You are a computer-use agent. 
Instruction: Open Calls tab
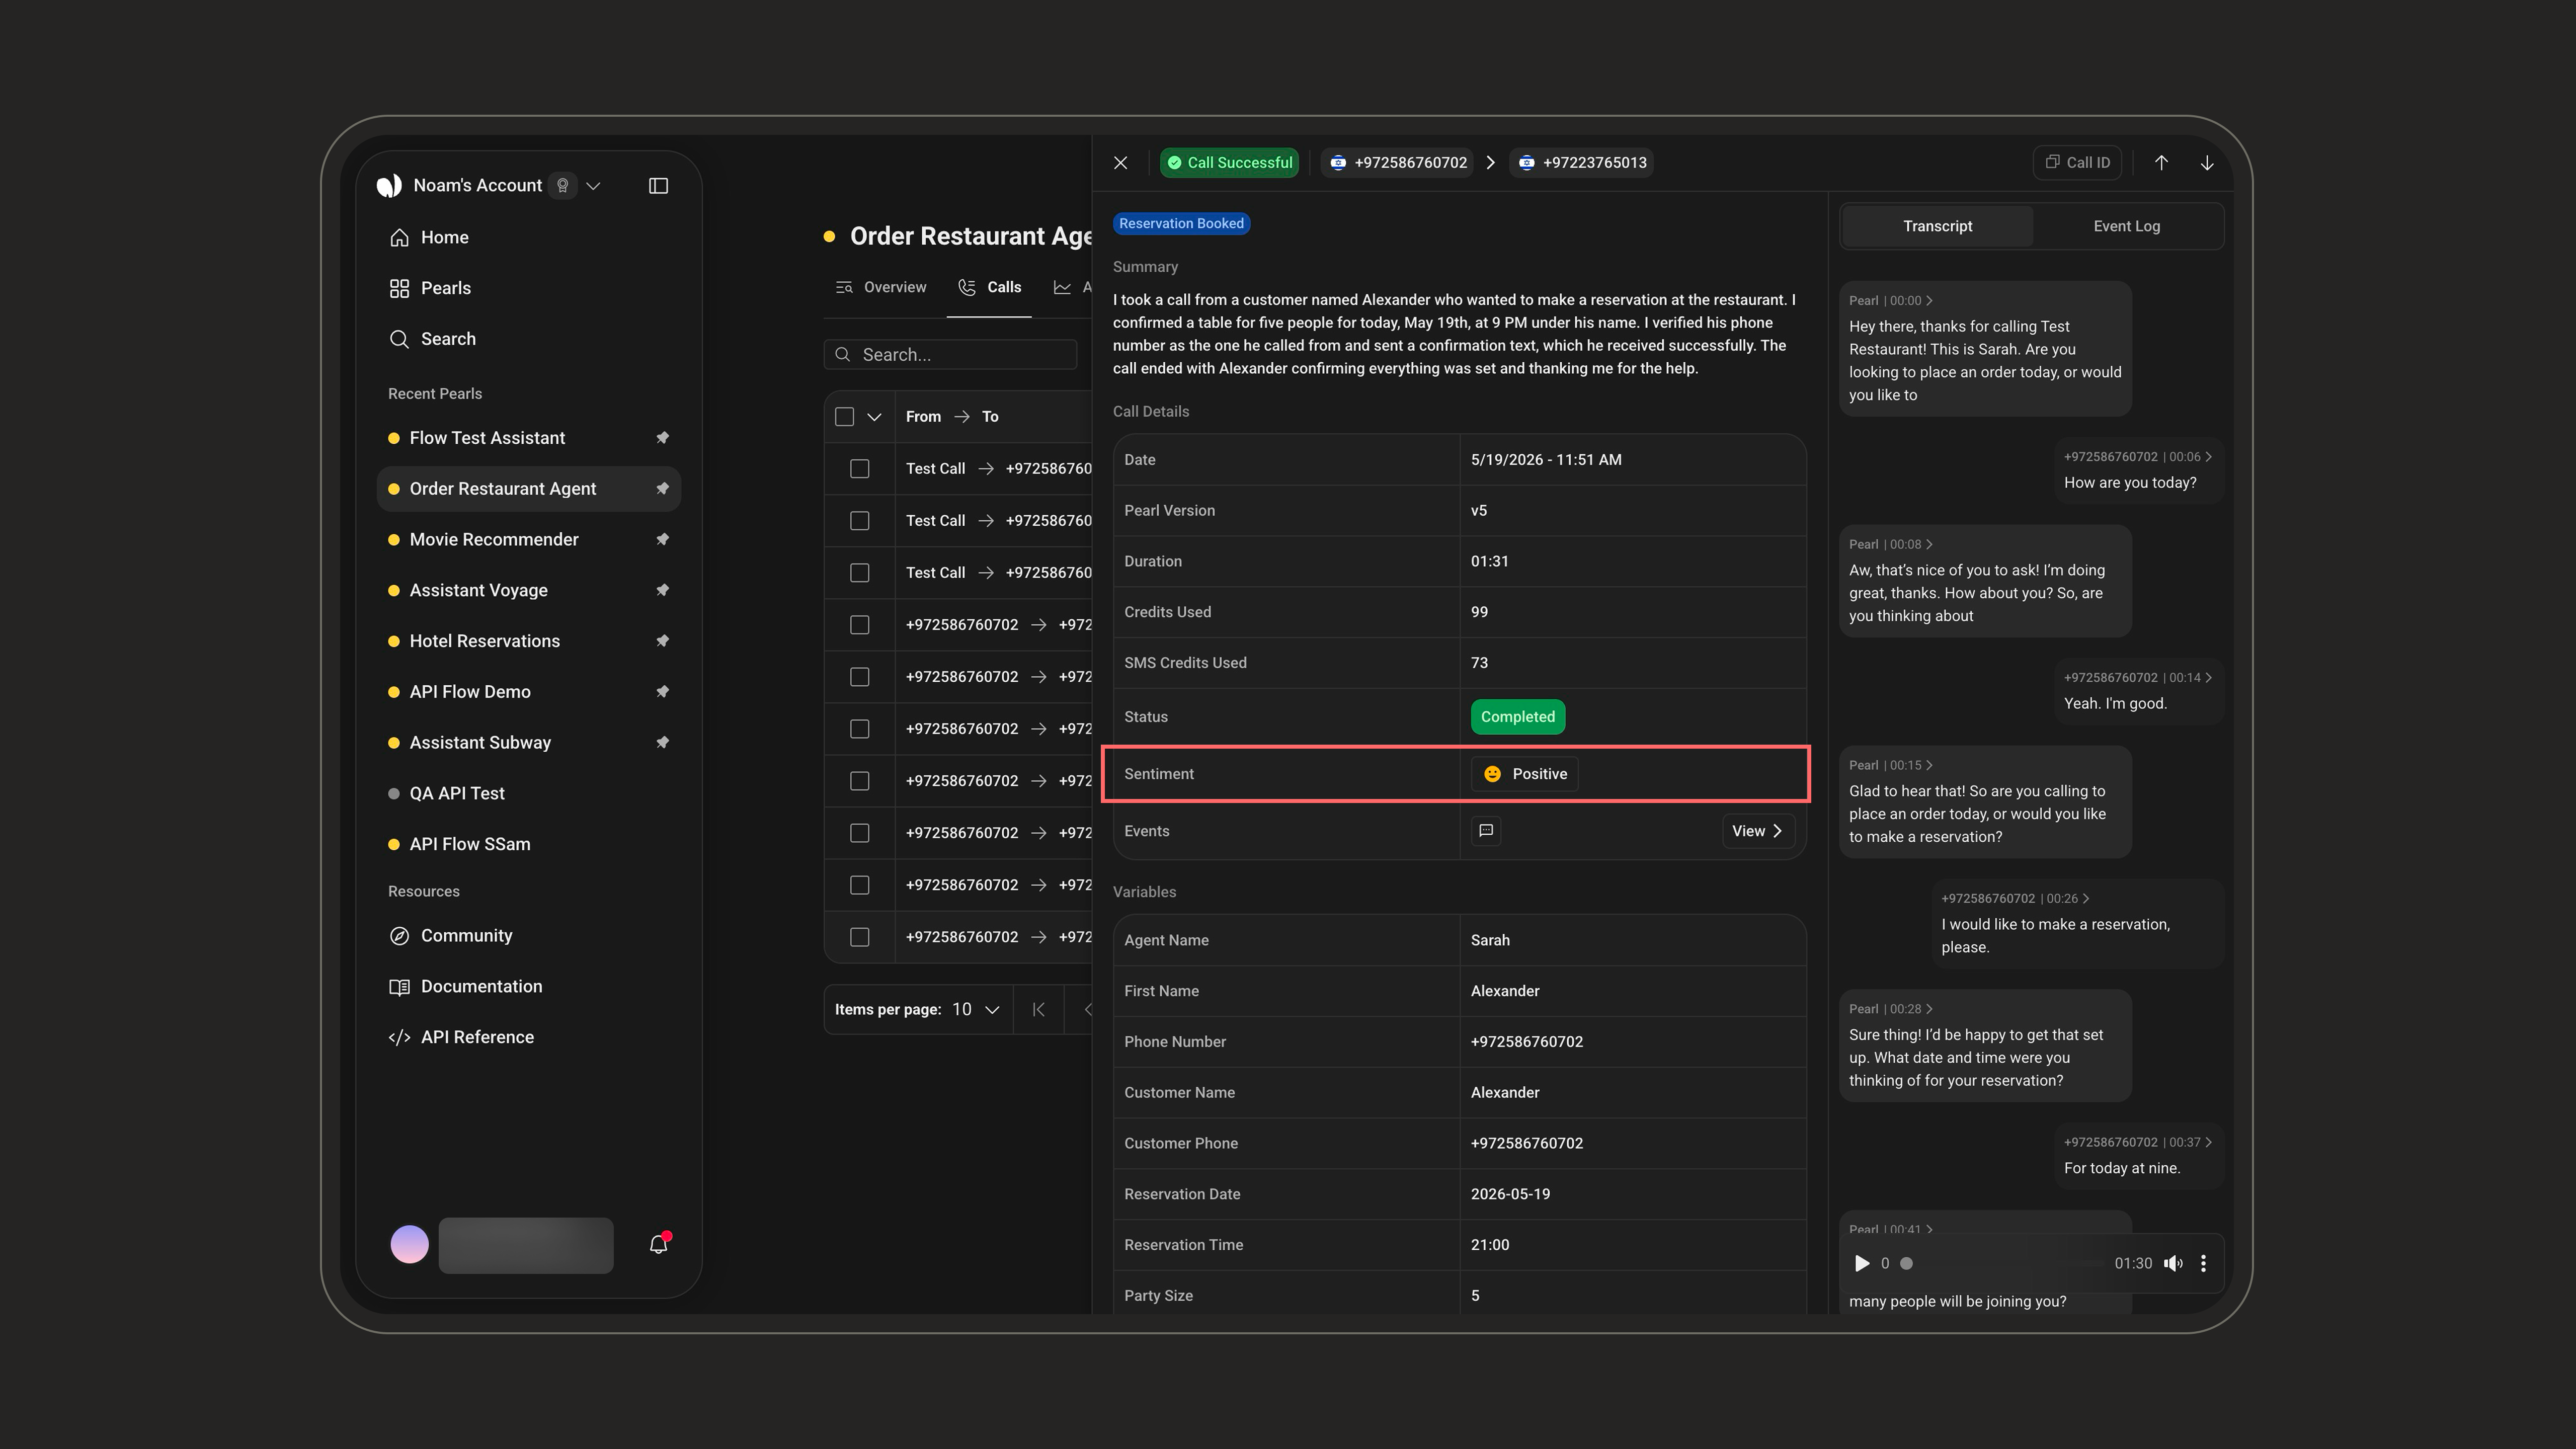click(x=990, y=288)
